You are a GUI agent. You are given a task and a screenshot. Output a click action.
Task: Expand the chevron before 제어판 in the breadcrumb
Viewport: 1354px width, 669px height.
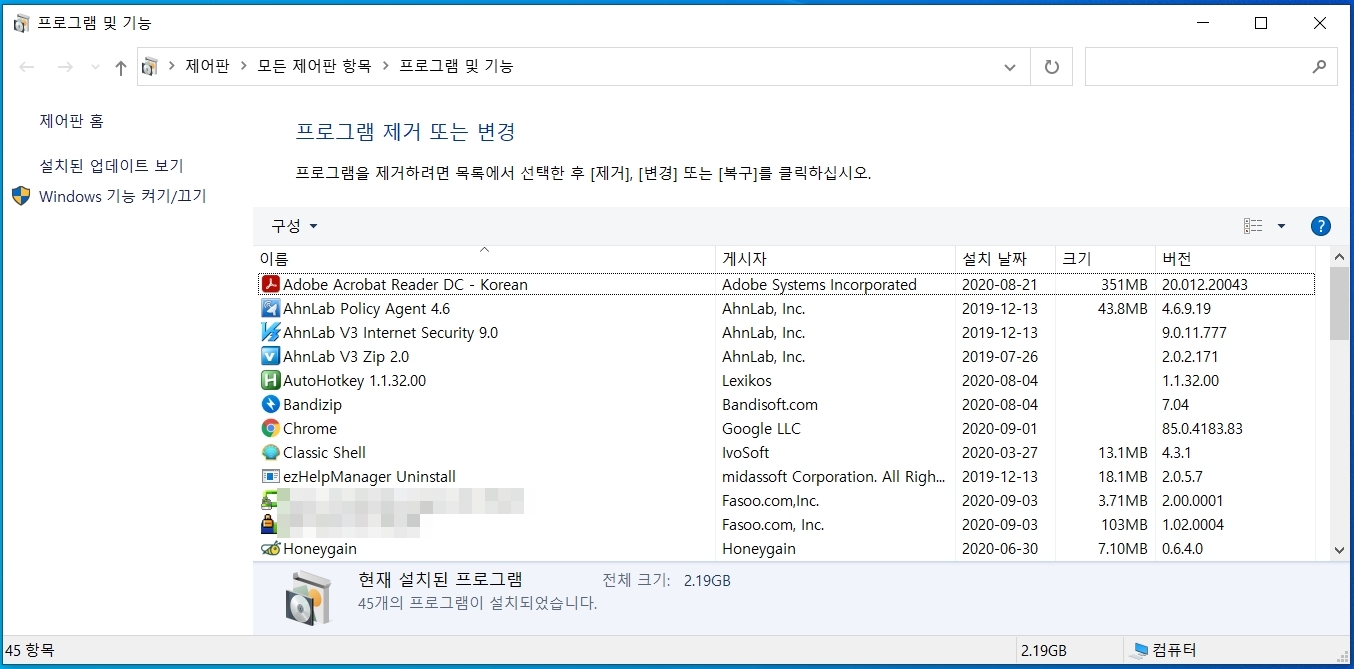point(172,67)
